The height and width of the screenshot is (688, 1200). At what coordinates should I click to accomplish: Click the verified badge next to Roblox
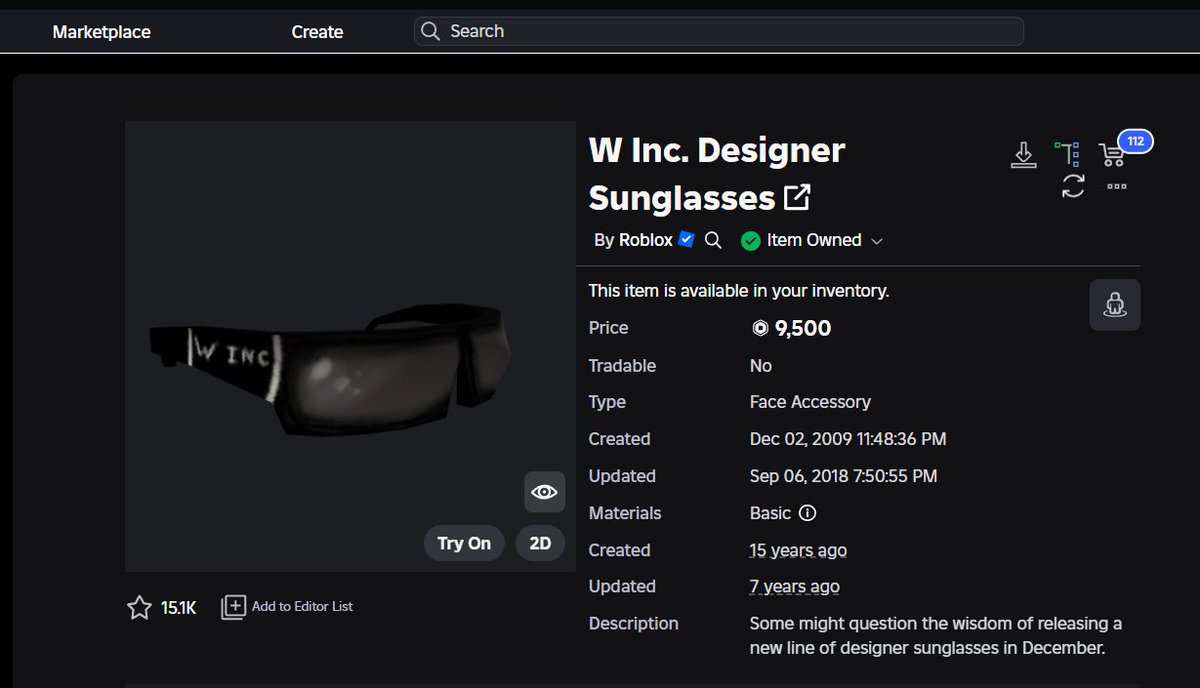pos(686,239)
